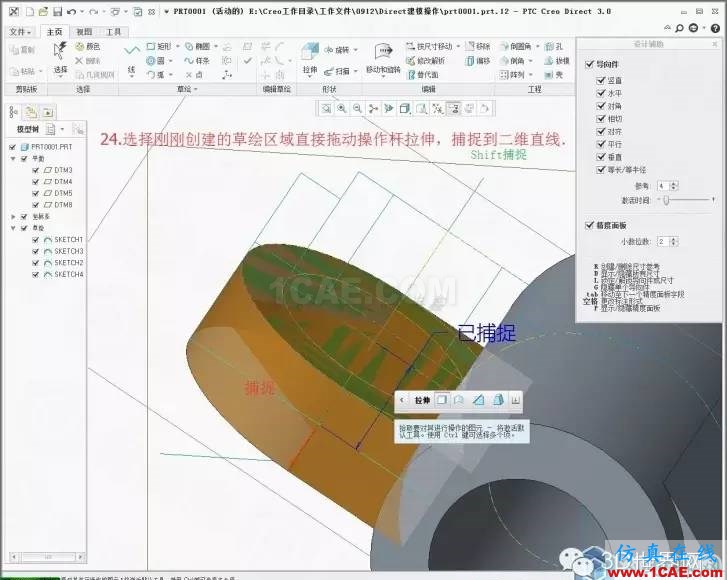Image resolution: width=727 pixels, height=580 pixels.
Task: Click the search magnifier icon near help
Action: pos(680,29)
